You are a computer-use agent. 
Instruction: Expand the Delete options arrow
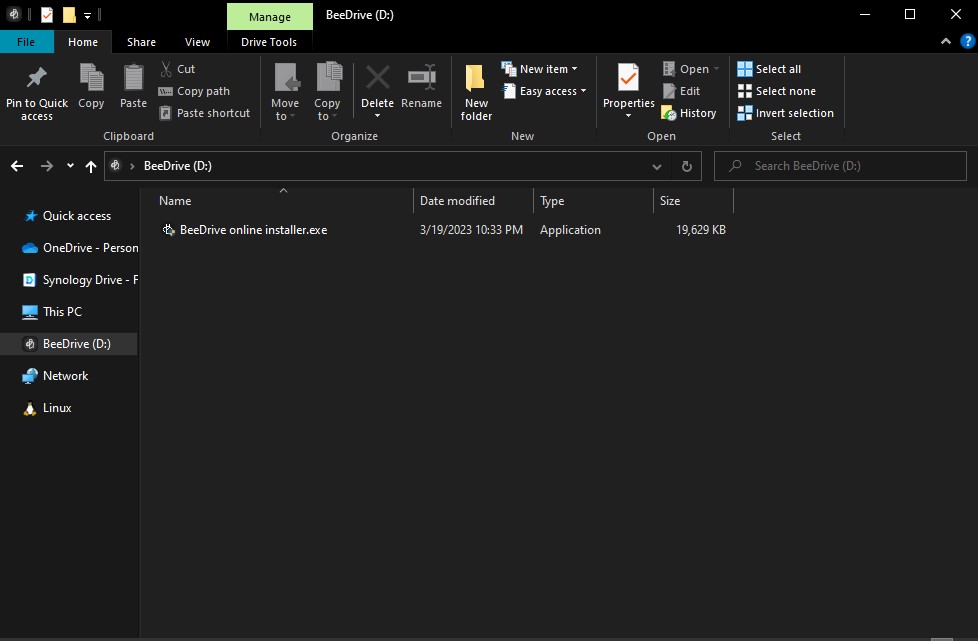coord(377,116)
